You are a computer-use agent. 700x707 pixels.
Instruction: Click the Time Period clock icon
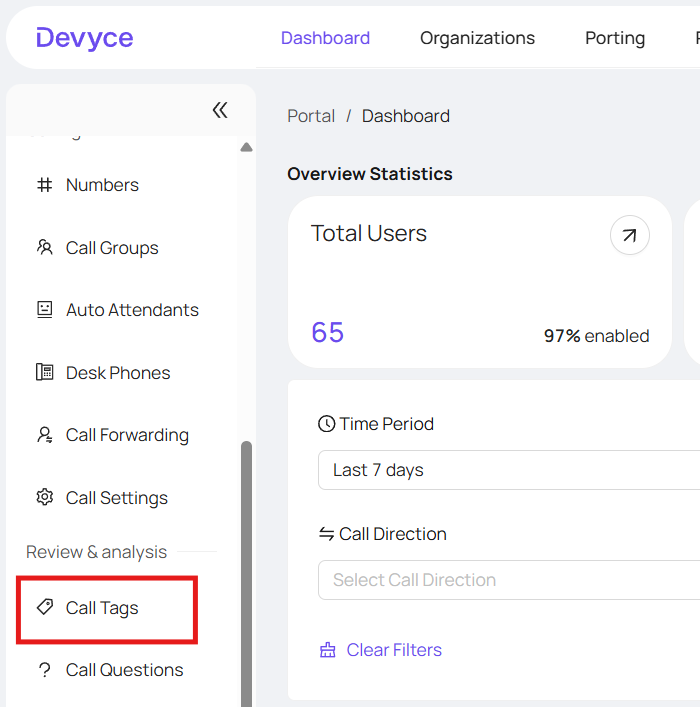click(x=327, y=424)
